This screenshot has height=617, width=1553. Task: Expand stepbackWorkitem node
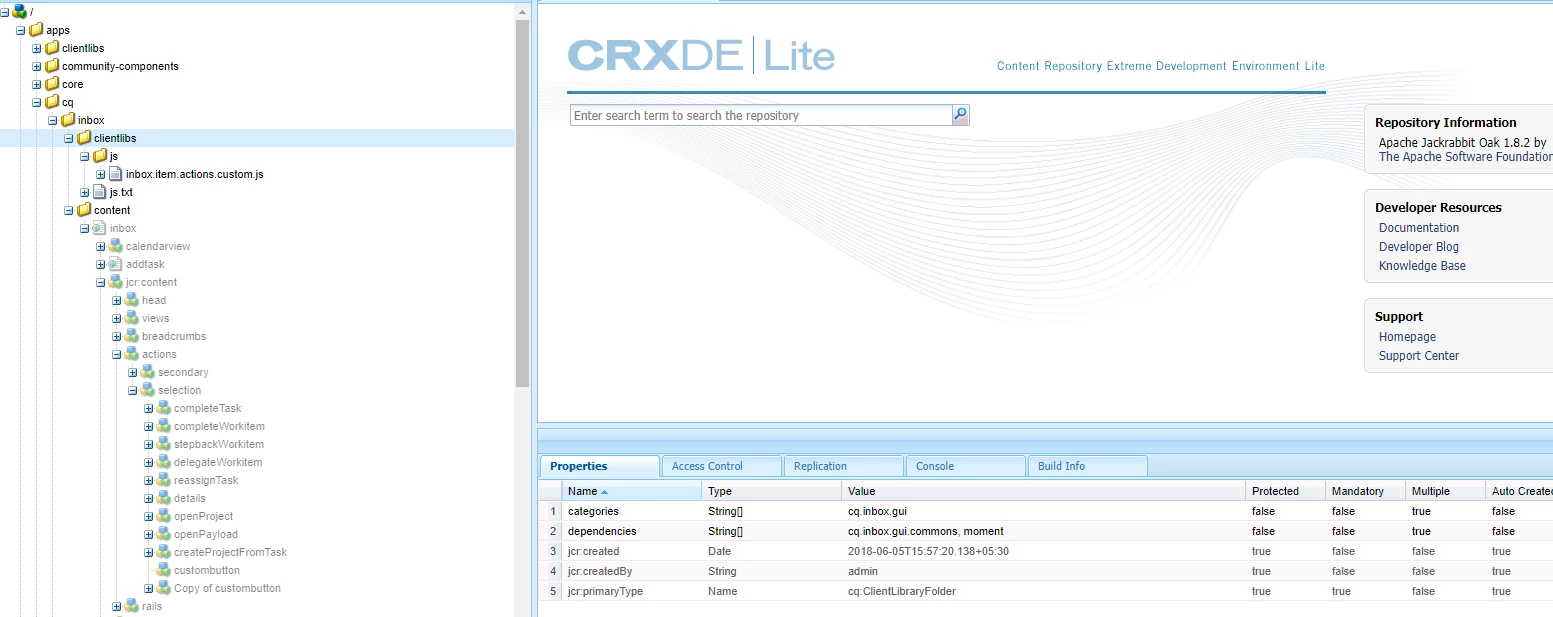click(149, 444)
